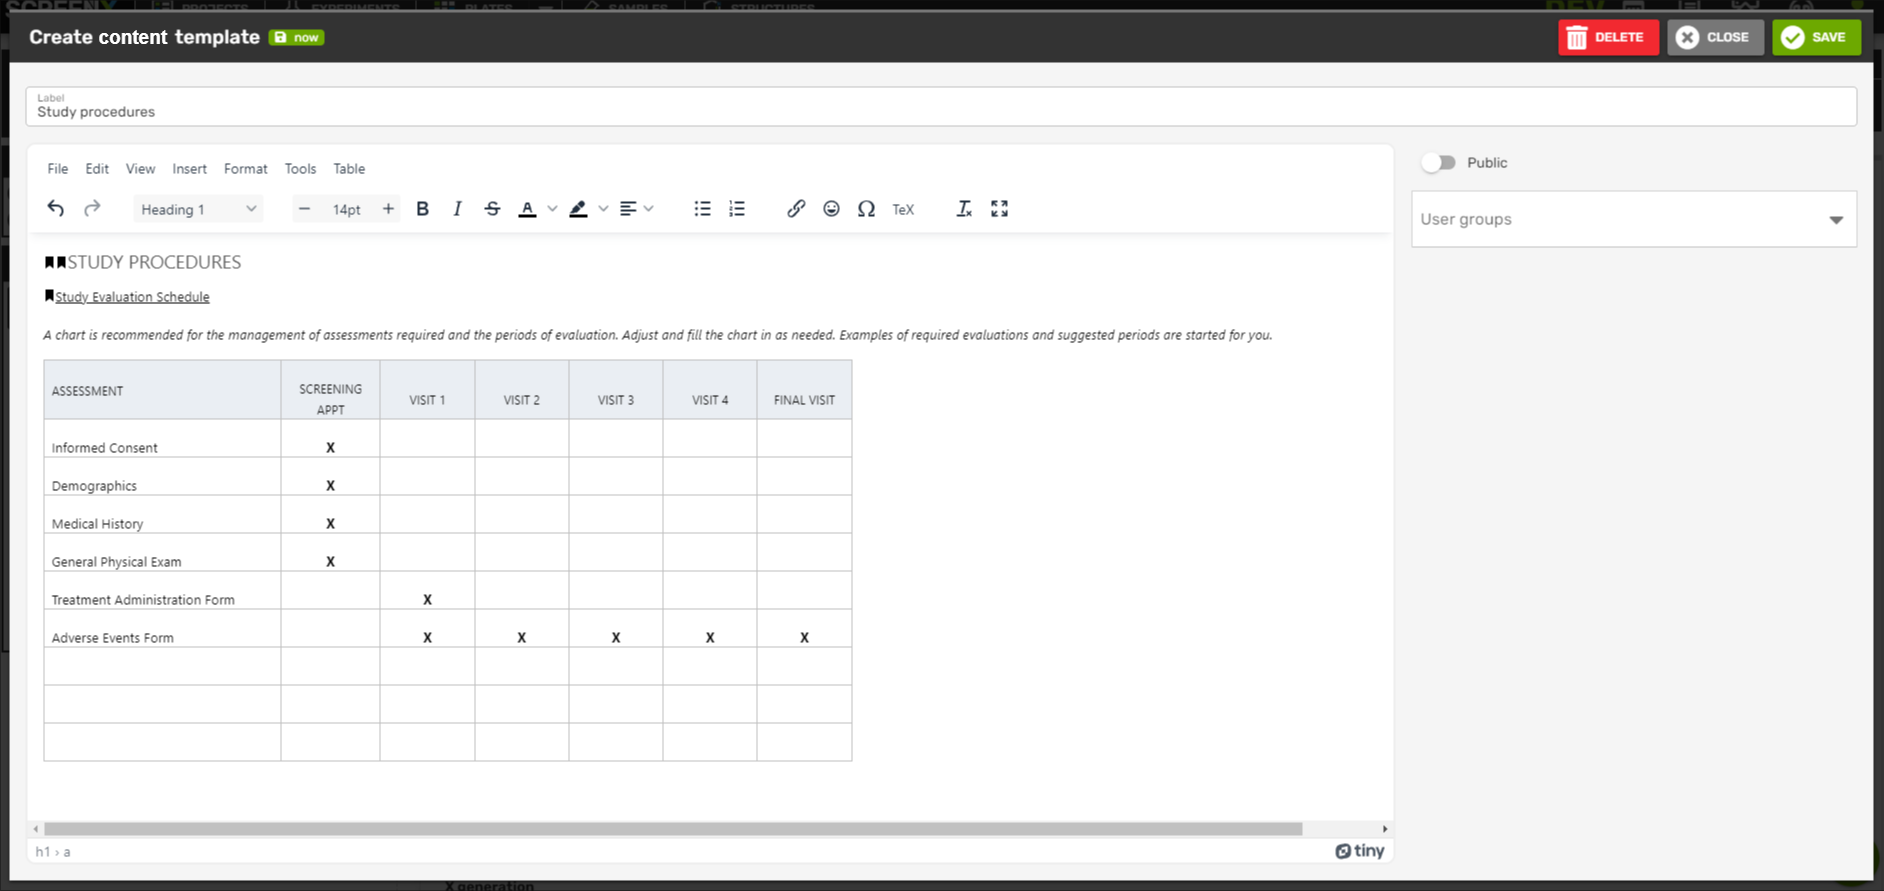This screenshot has height=891, width=1884.
Task: Open the User groups dropdown
Action: coord(1633,220)
